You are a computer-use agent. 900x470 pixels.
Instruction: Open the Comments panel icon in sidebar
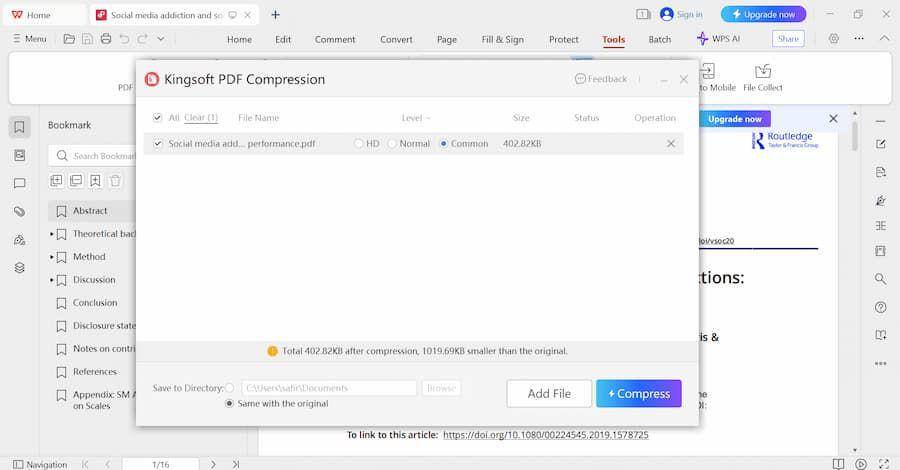click(x=20, y=183)
